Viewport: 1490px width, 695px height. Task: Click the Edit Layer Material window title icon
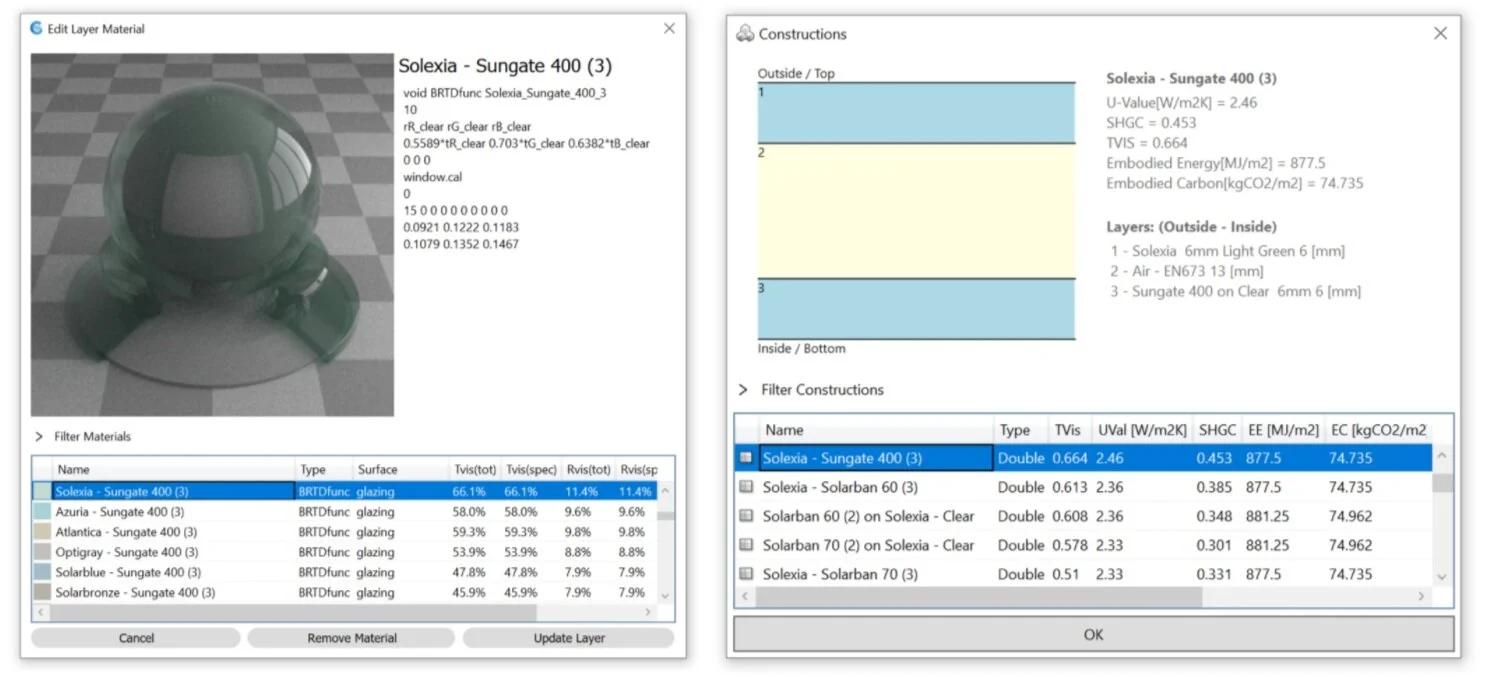click(x=36, y=29)
